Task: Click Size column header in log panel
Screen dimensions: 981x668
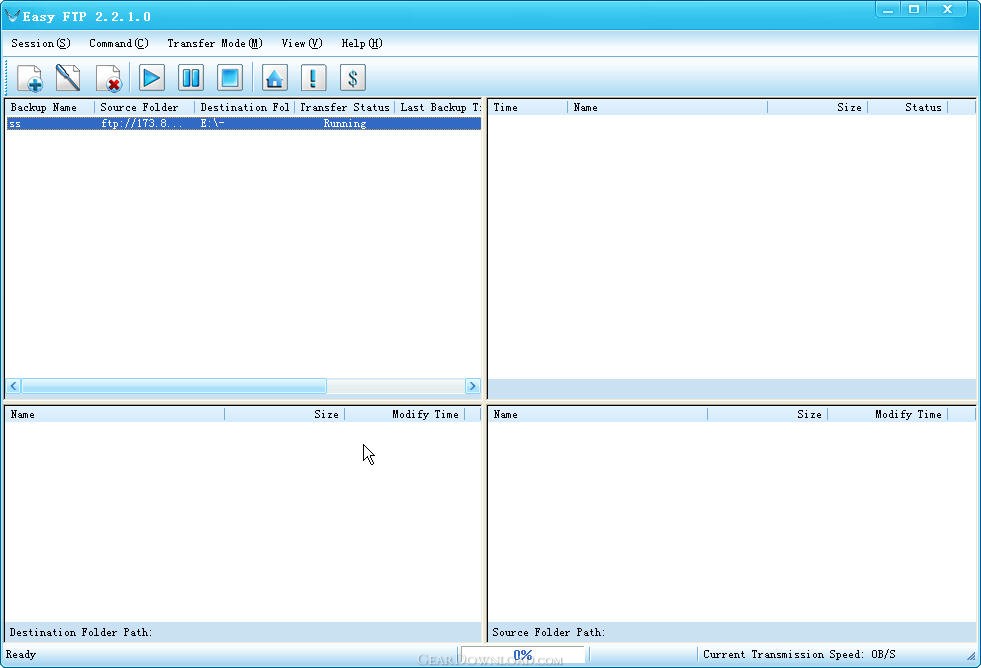Action: click(818, 108)
